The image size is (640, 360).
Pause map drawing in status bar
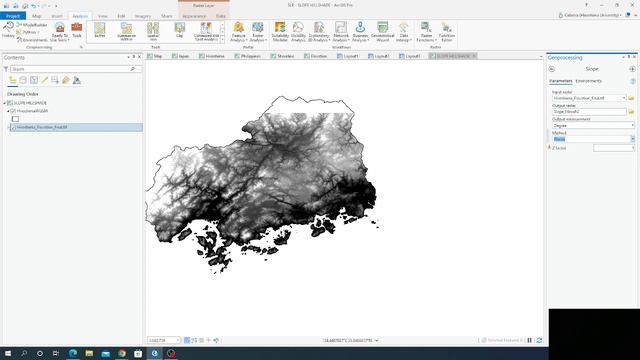pyautogui.click(x=530, y=340)
